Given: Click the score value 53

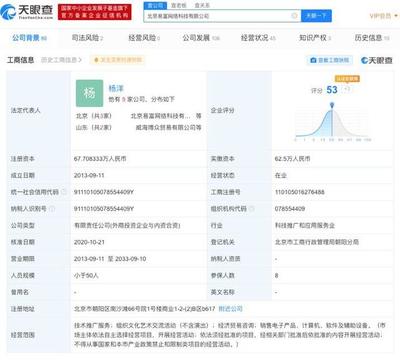Looking at the screenshot, I should (x=332, y=89).
